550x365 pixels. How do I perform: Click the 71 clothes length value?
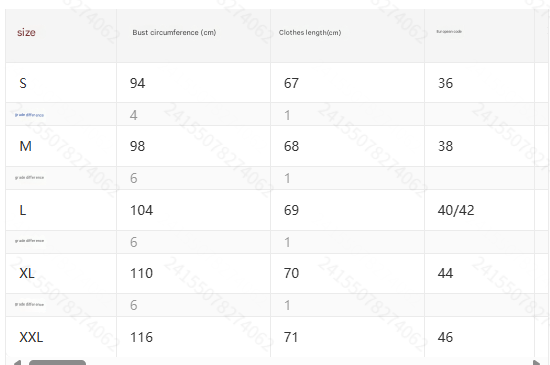coord(291,337)
